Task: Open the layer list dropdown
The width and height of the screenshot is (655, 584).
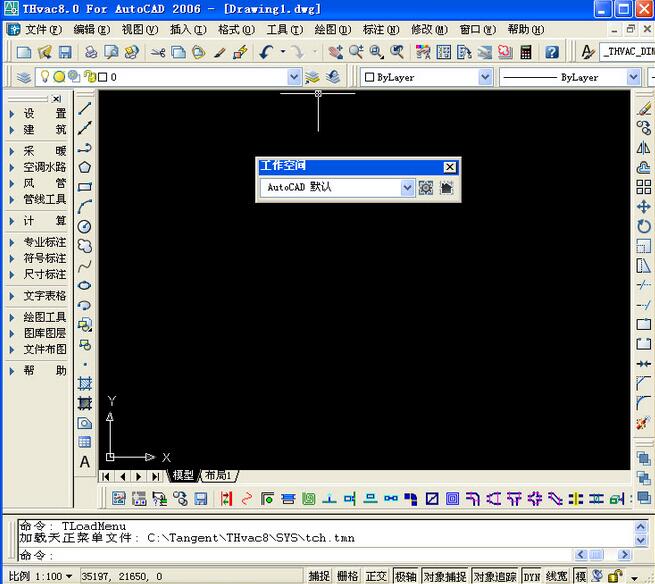Action: click(294, 77)
